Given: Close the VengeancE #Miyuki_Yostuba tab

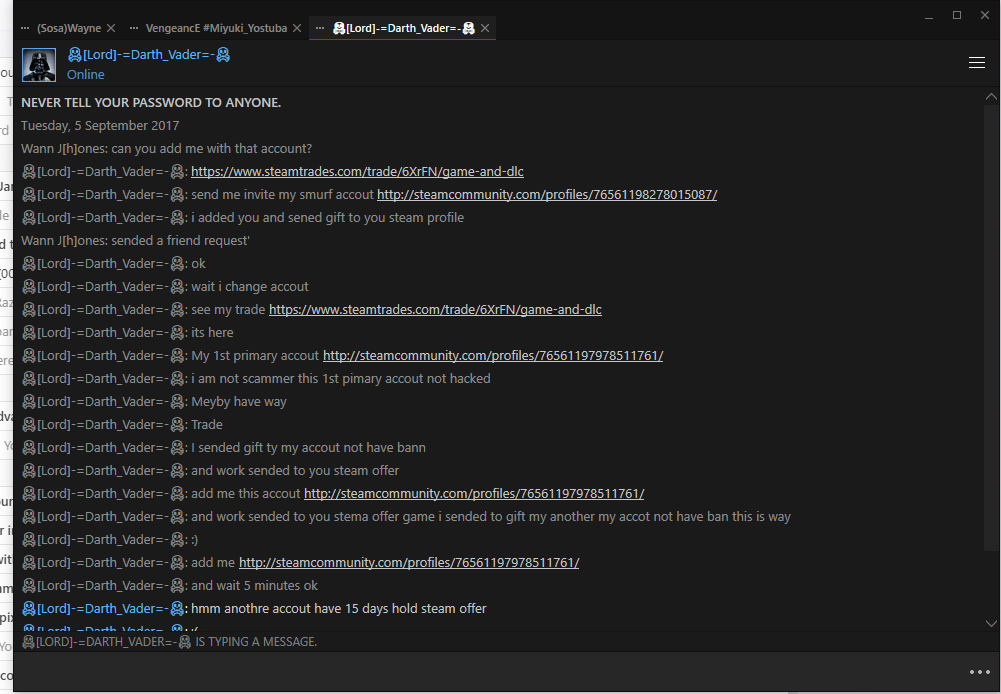Looking at the screenshot, I should point(297,28).
